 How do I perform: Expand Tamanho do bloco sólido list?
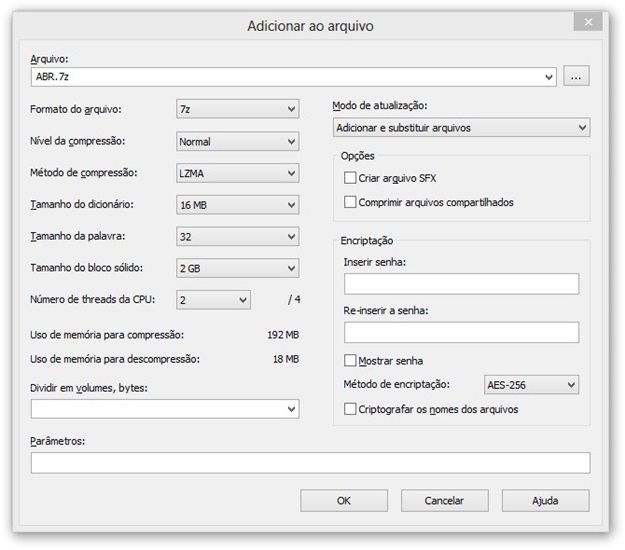pos(238,268)
